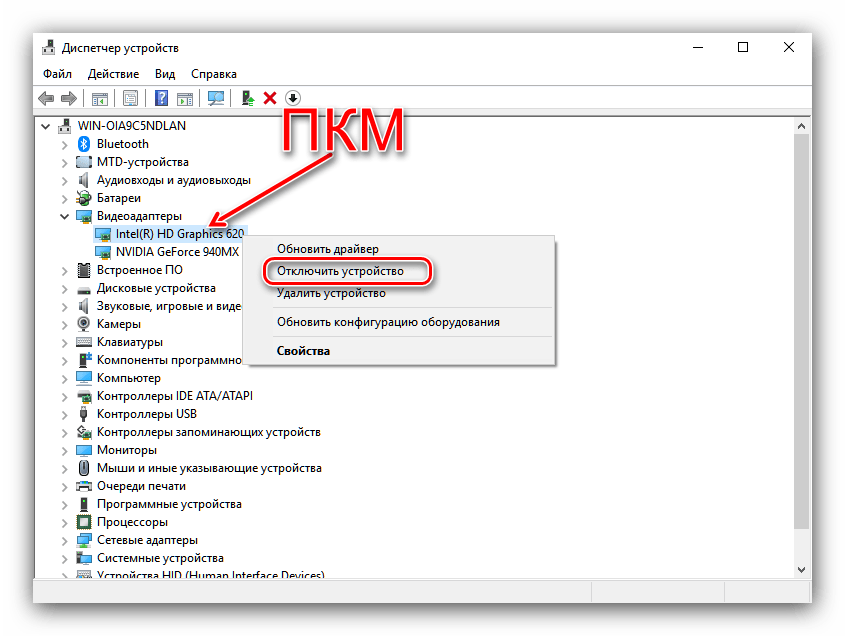Expand the Мониторы category
The image size is (845, 636).
(65, 450)
